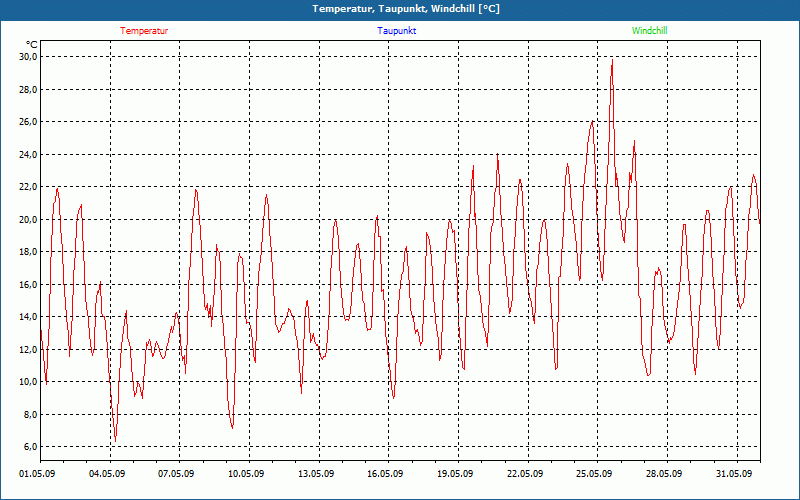Click the 13.05.09 date label
Image resolution: width=800 pixels, height=500 pixels.
coord(316,474)
